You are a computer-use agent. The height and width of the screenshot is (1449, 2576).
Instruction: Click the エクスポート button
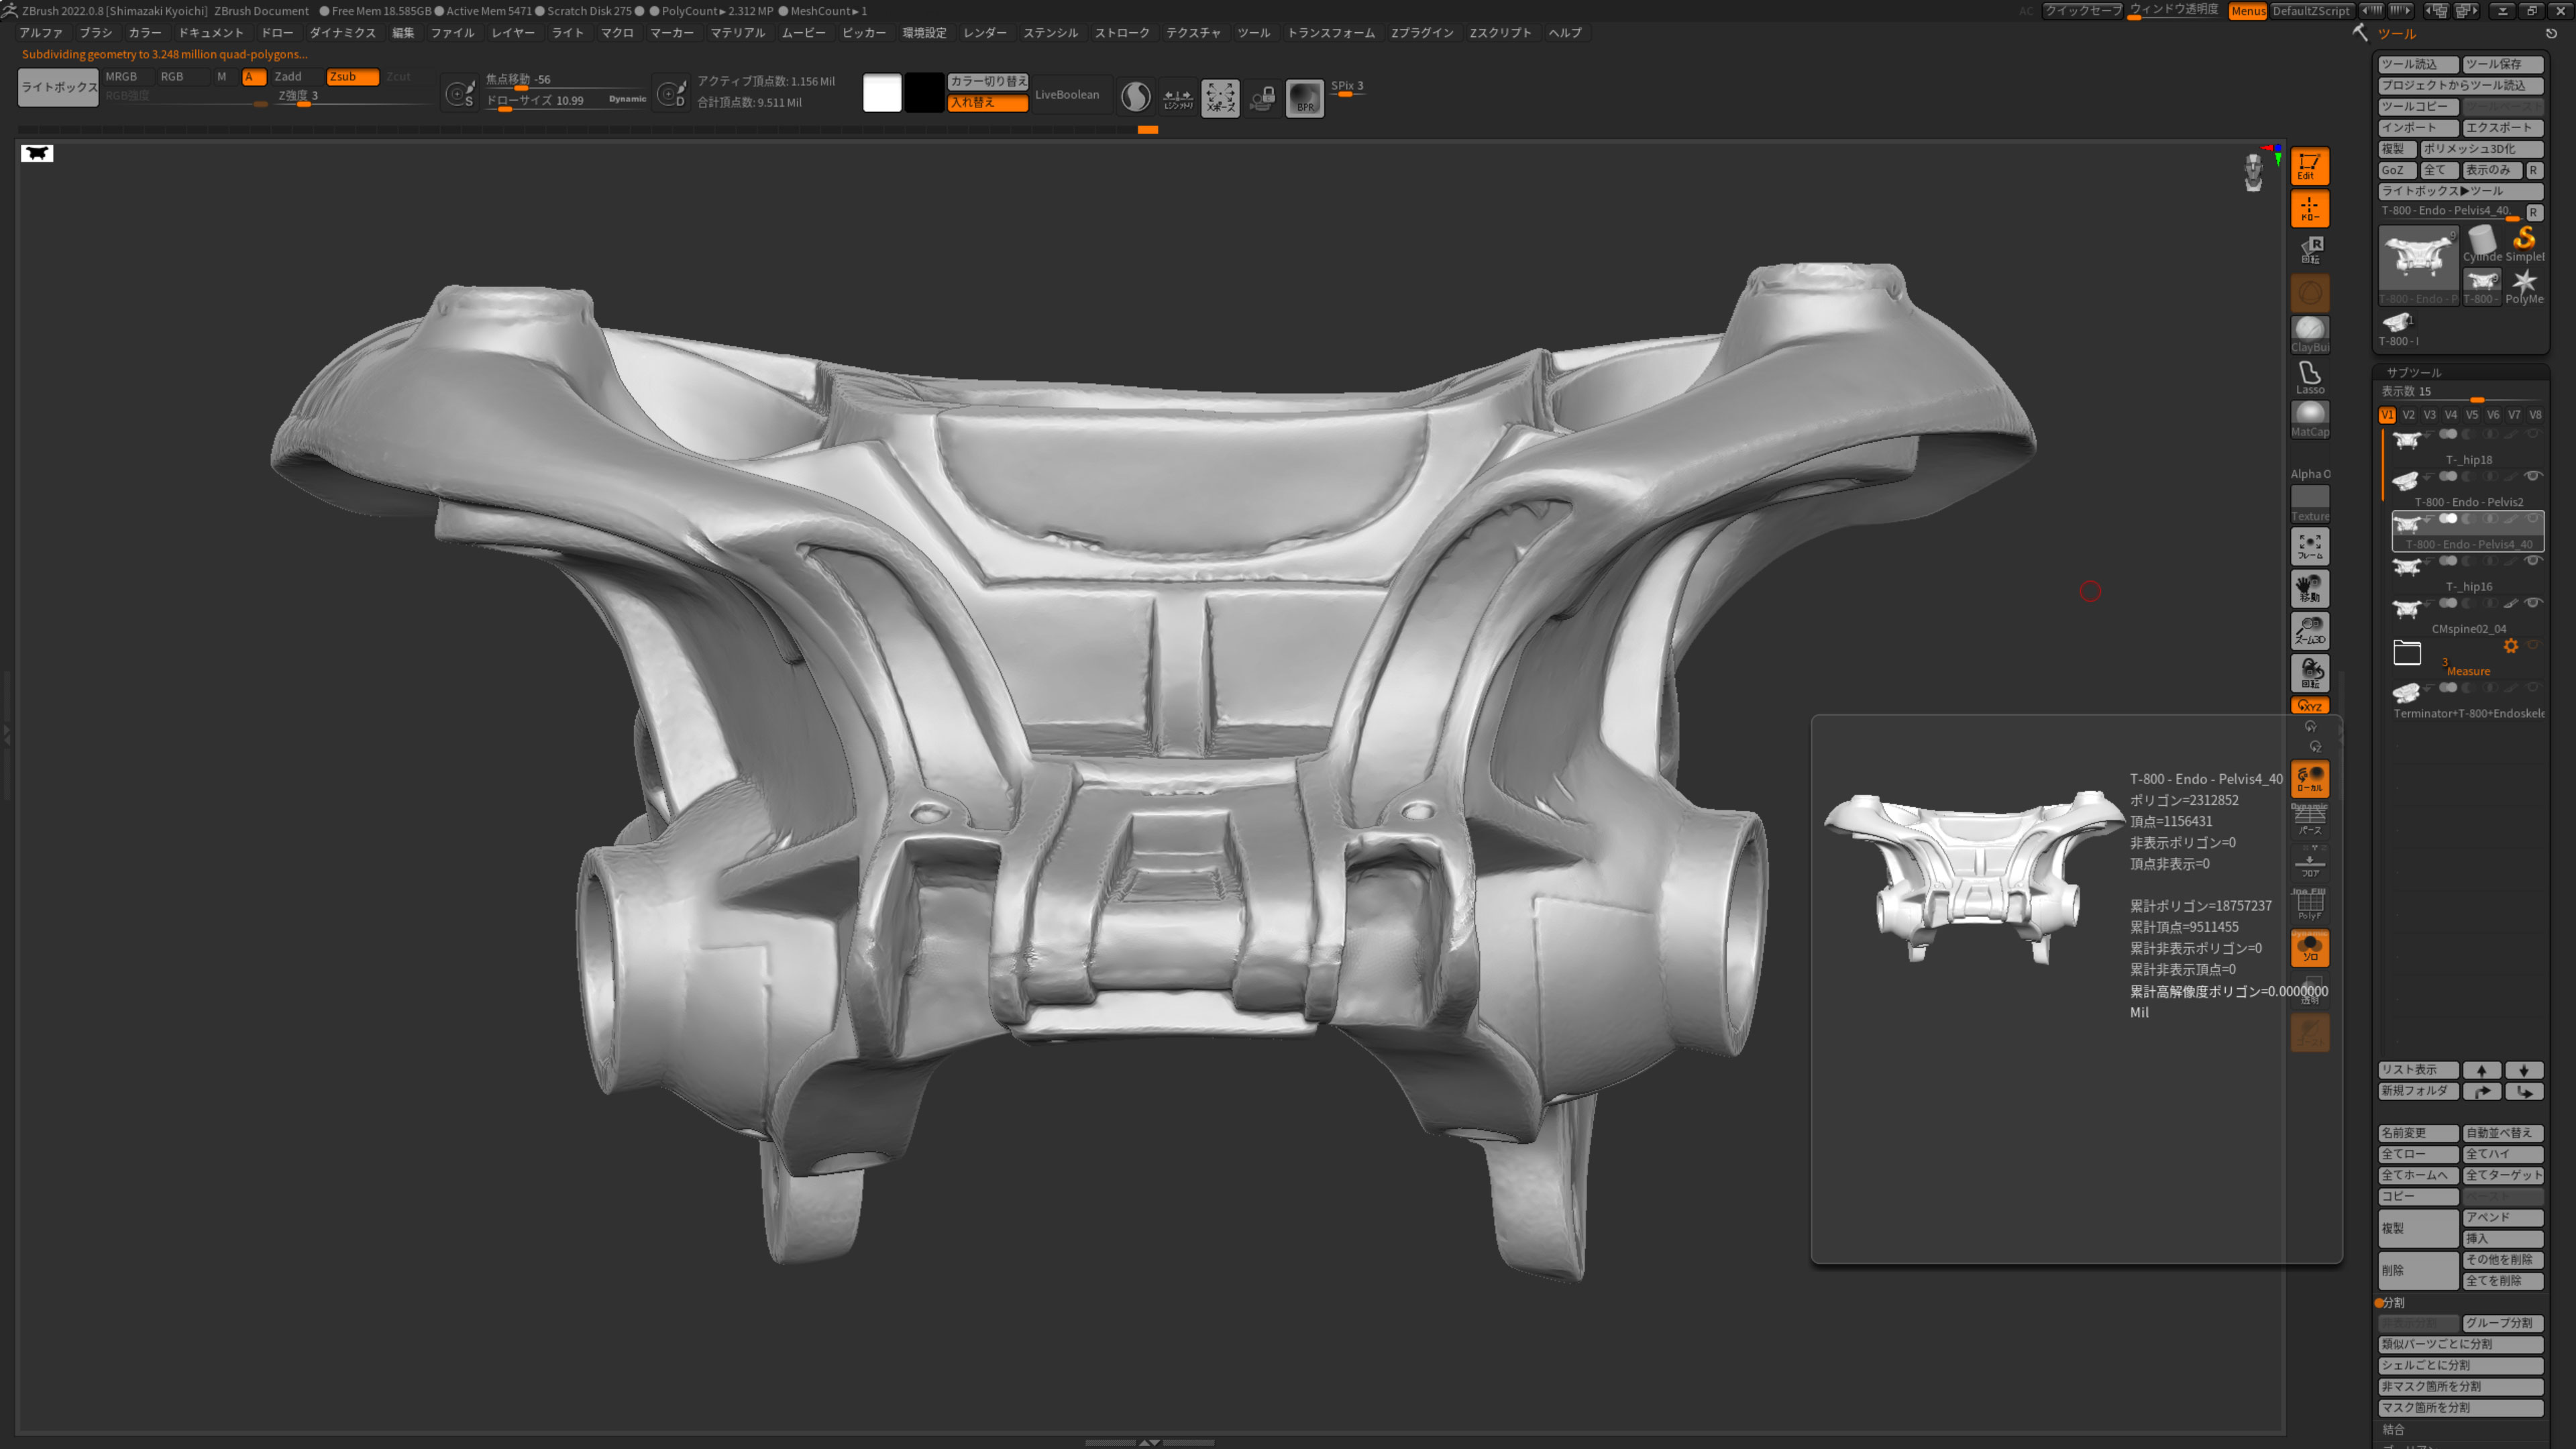(2503, 128)
